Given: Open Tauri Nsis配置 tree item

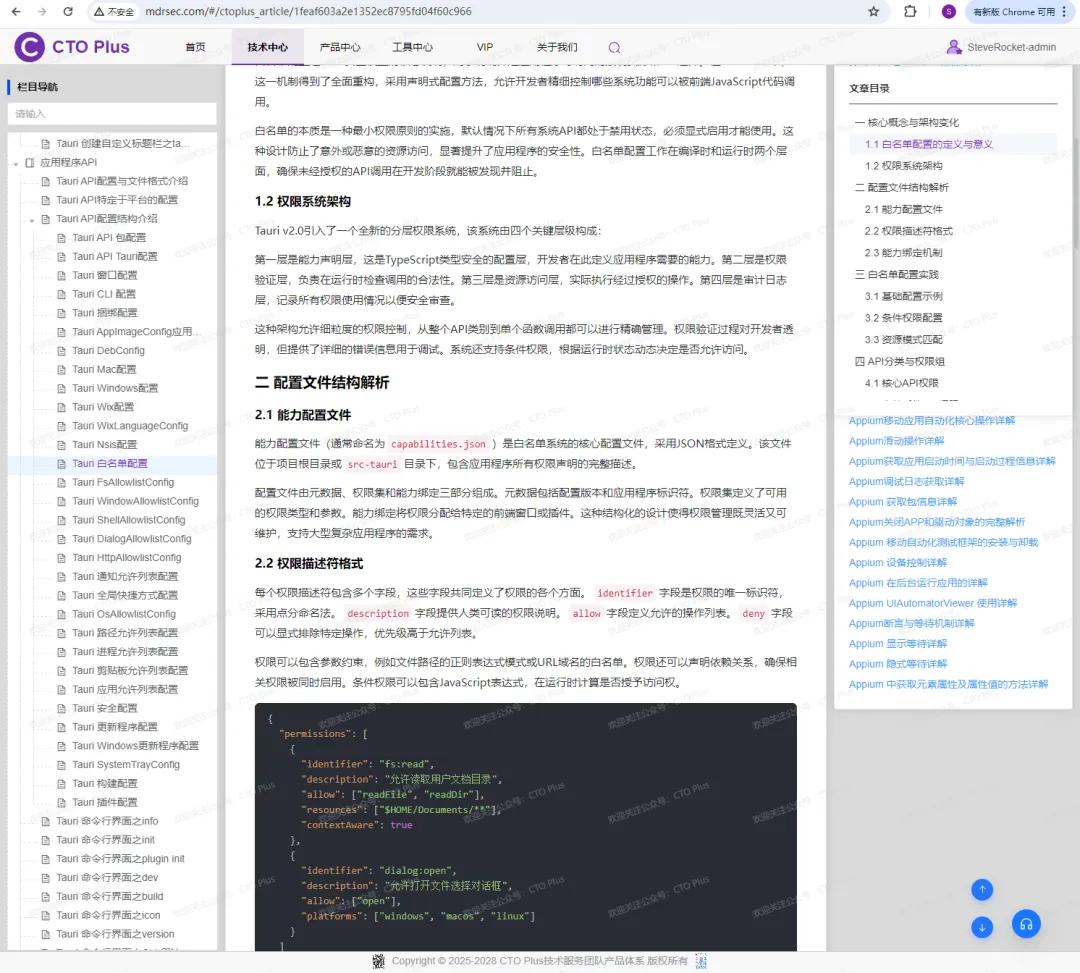Looking at the screenshot, I should tap(105, 445).
